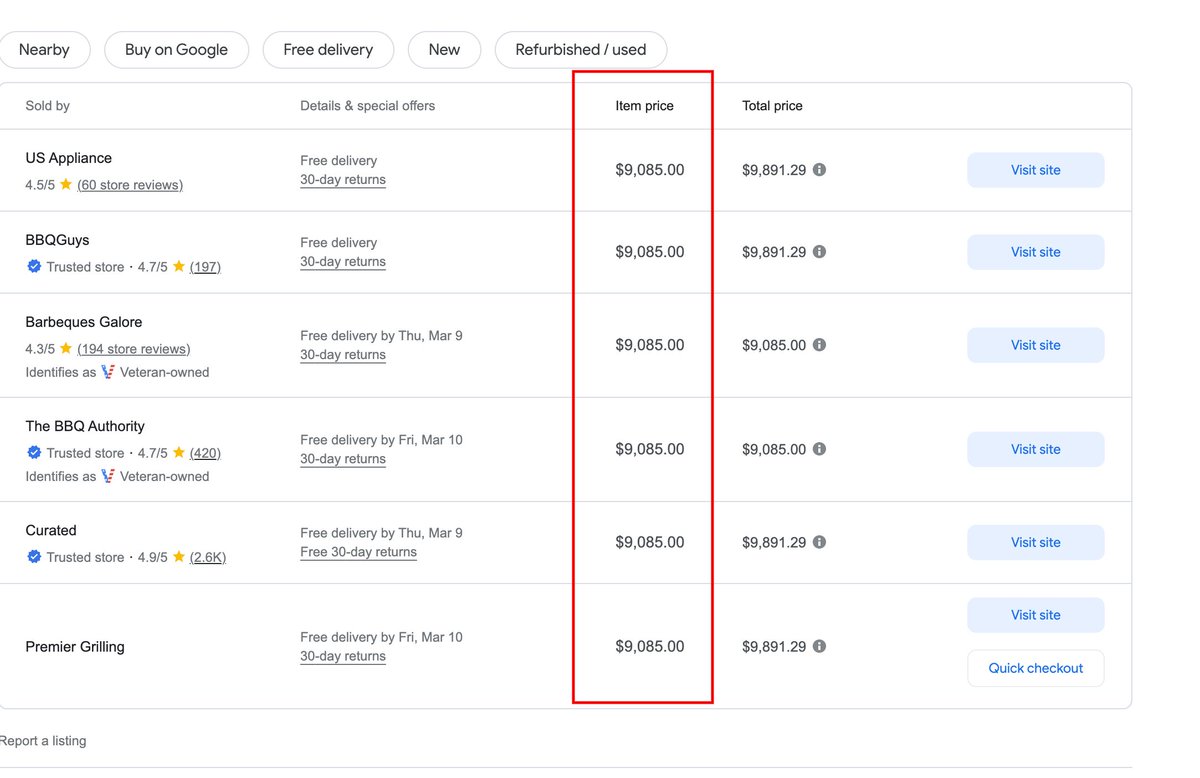
Task: Click the Total price column header
Action: pos(772,106)
